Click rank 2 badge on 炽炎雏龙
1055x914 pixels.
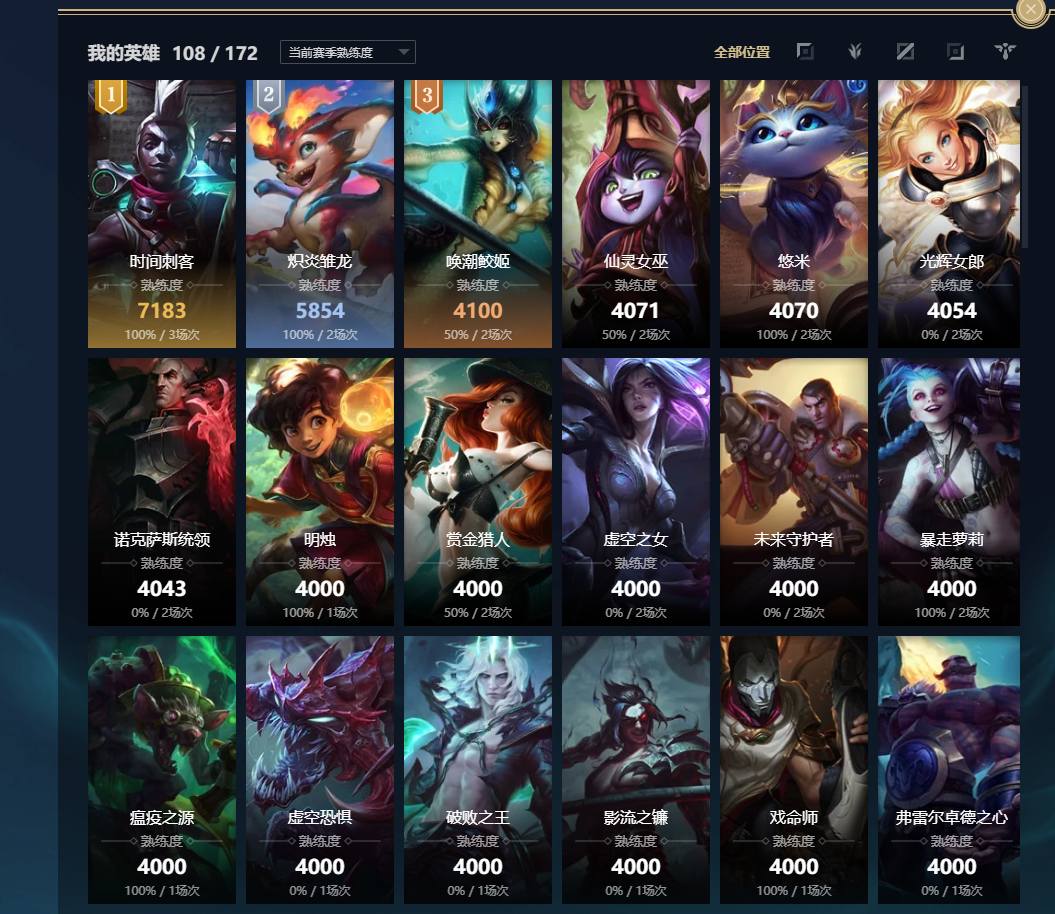269,96
